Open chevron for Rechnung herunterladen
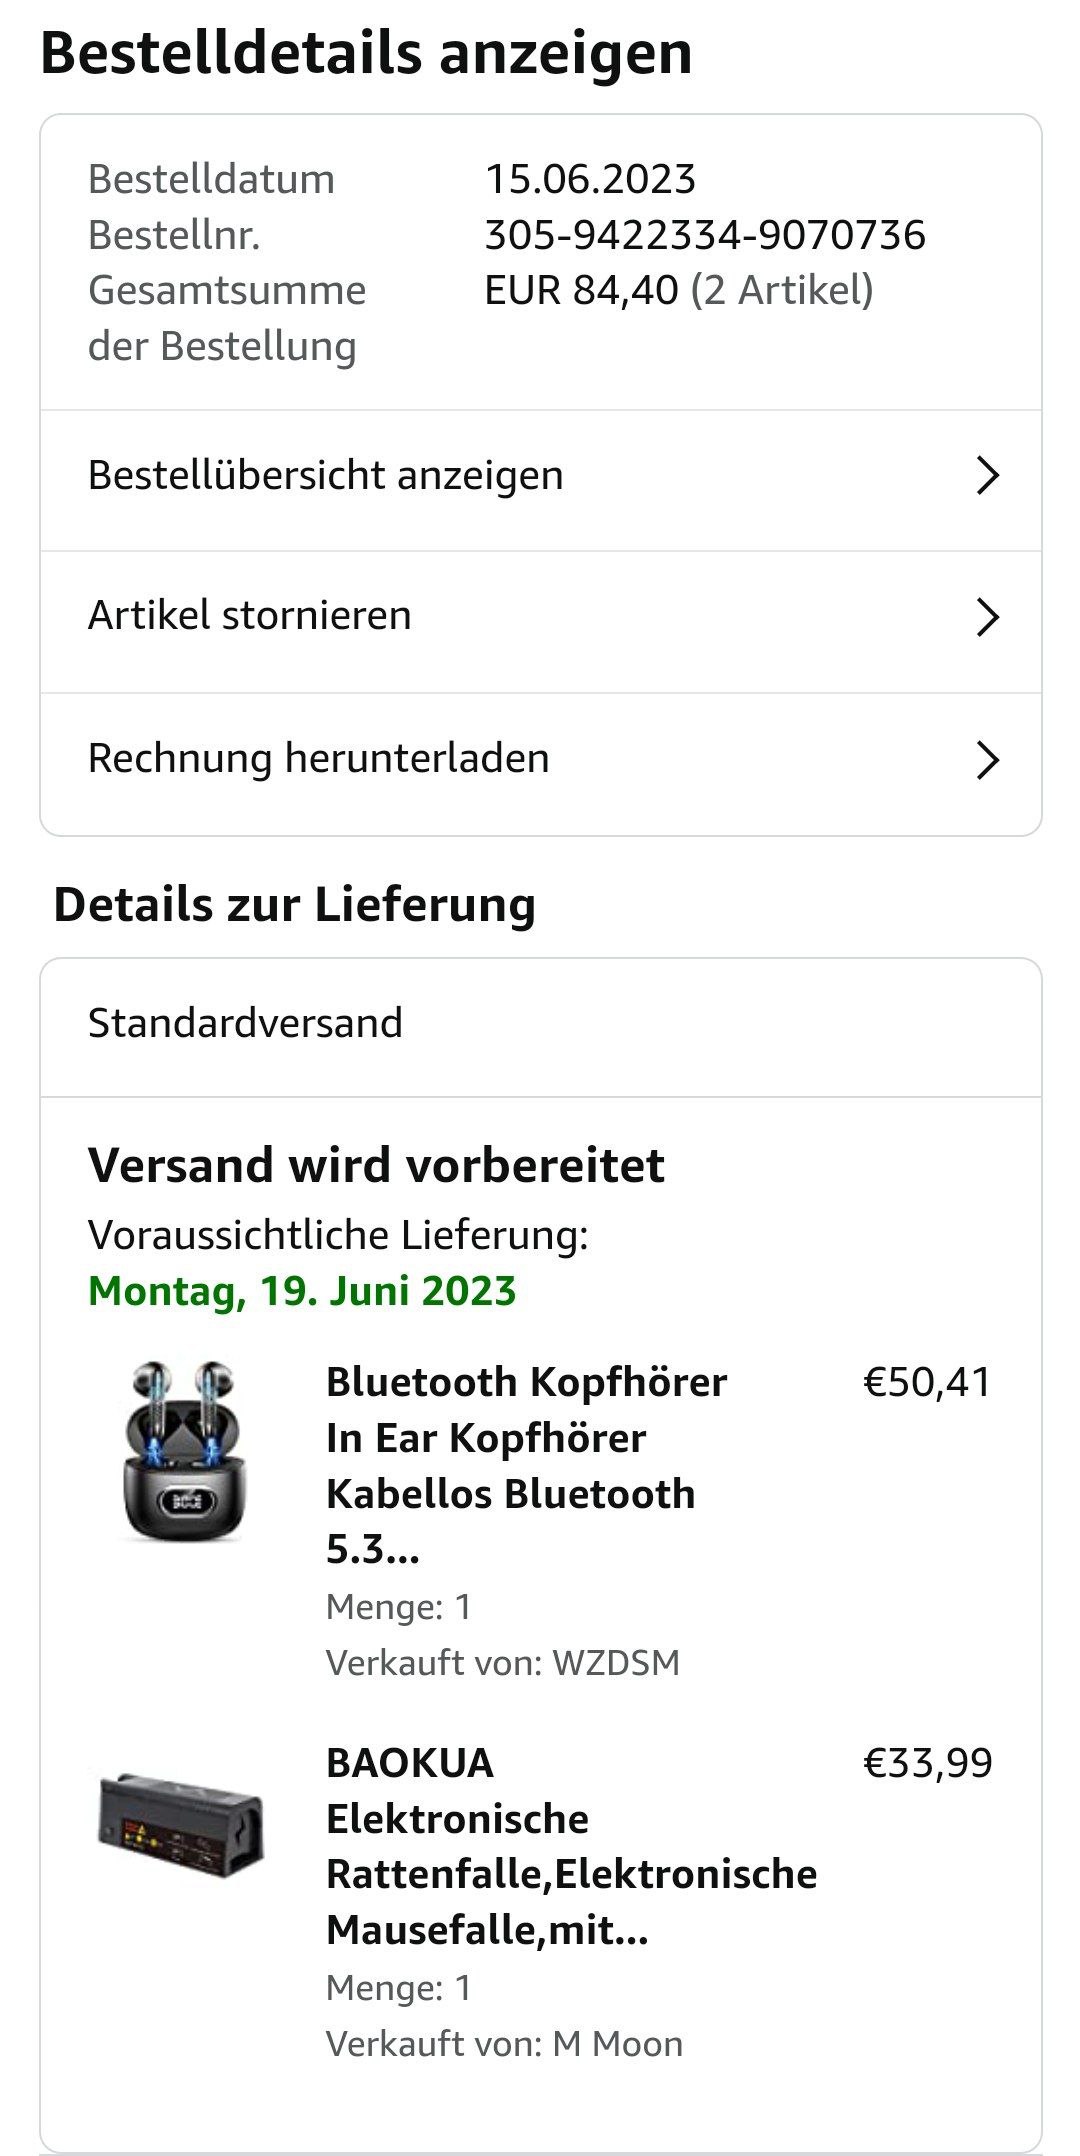 (x=987, y=760)
